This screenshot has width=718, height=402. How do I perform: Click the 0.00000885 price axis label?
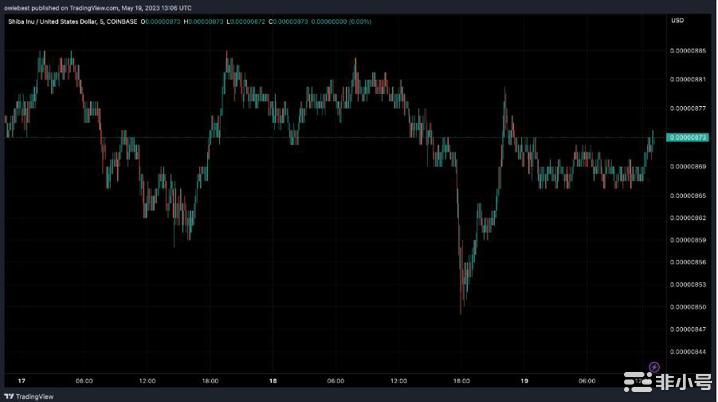click(x=687, y=50)
